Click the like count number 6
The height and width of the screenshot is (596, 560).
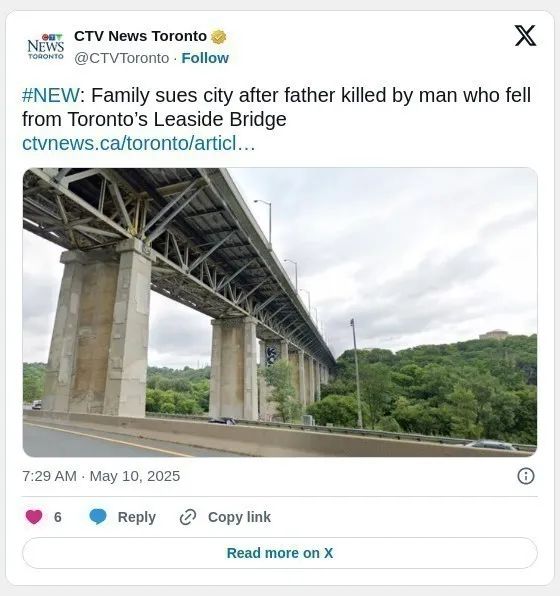[x=58, y=517]
